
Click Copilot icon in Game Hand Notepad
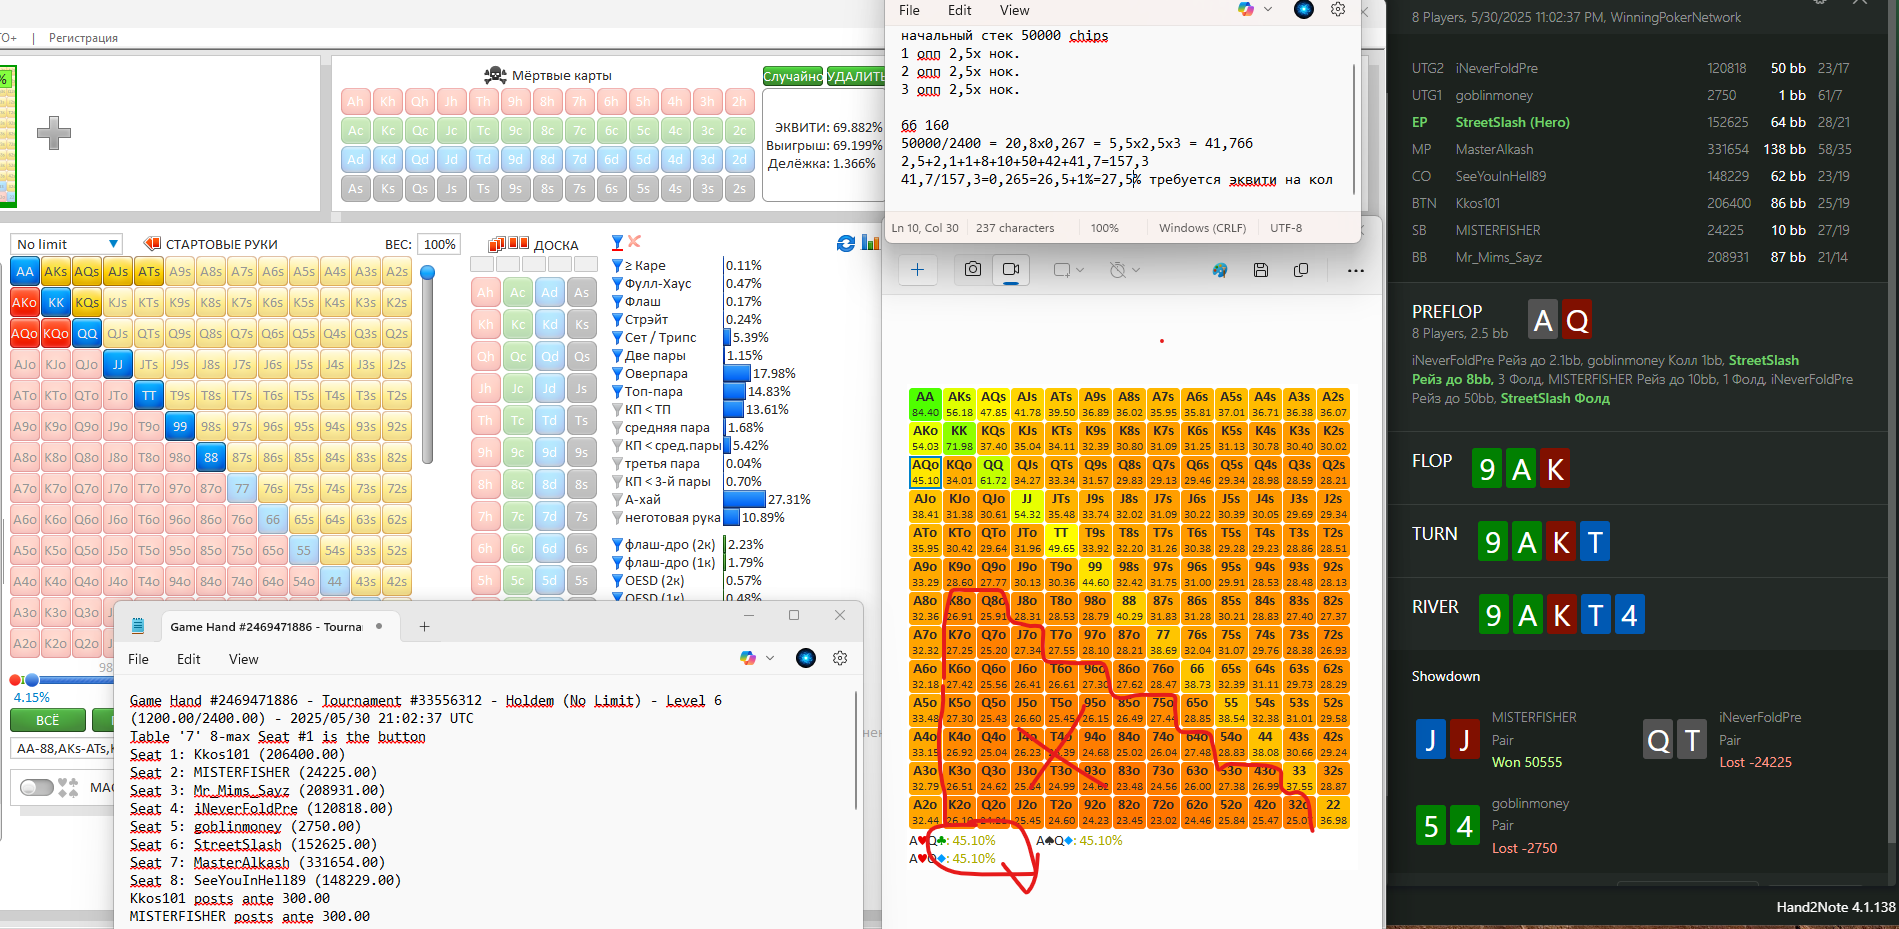pyautogui.click(x=748, y=658)
